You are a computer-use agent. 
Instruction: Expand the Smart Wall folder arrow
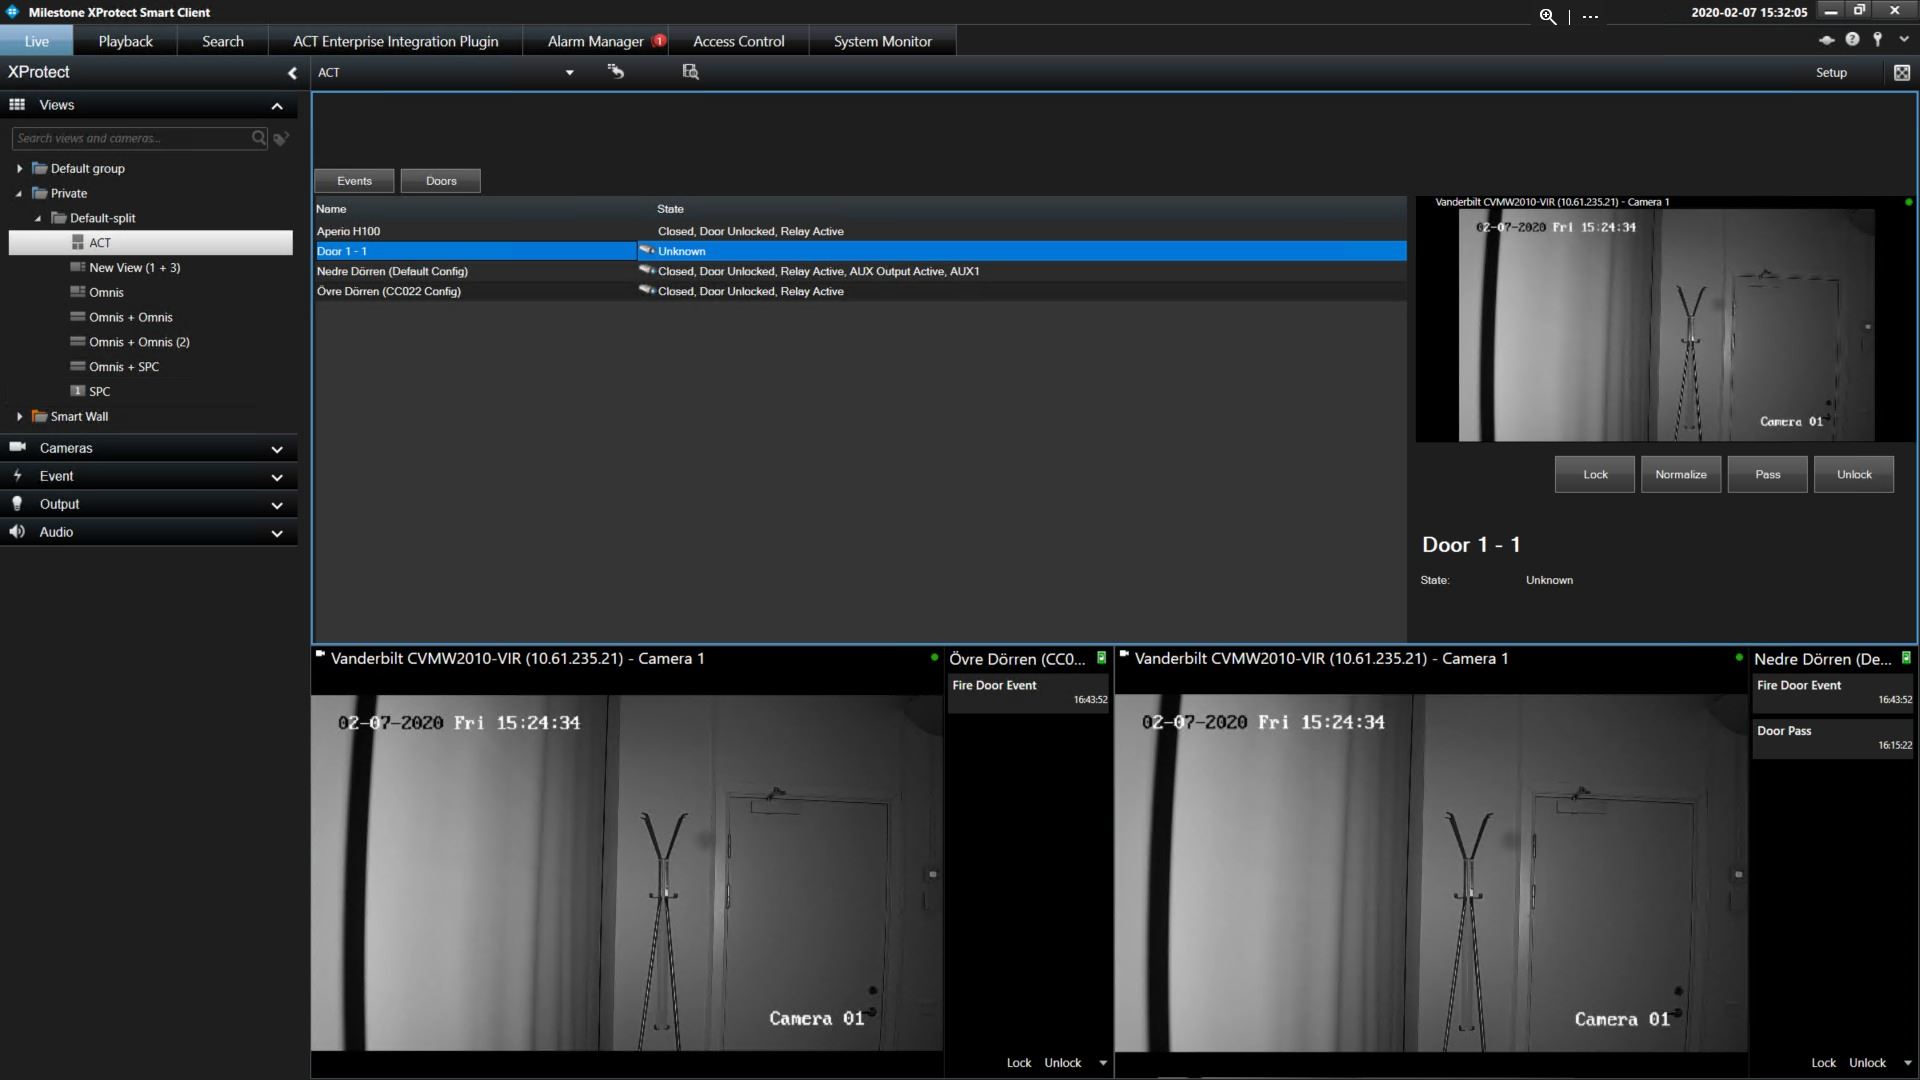(x=19, y=416)
